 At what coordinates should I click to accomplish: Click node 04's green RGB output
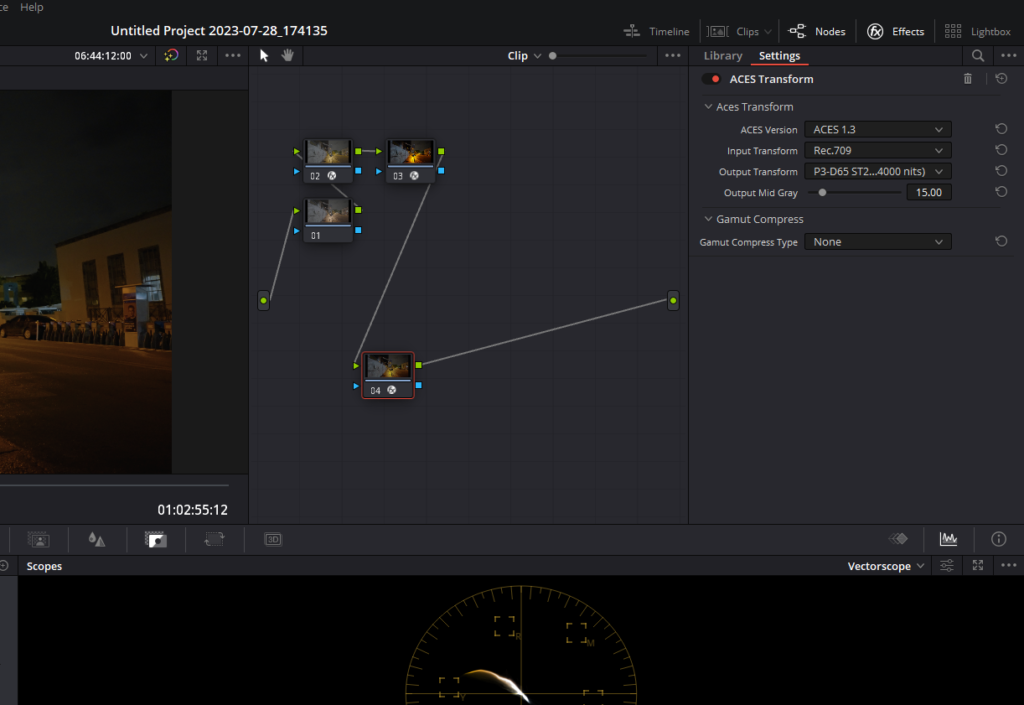tap(419, 365)
